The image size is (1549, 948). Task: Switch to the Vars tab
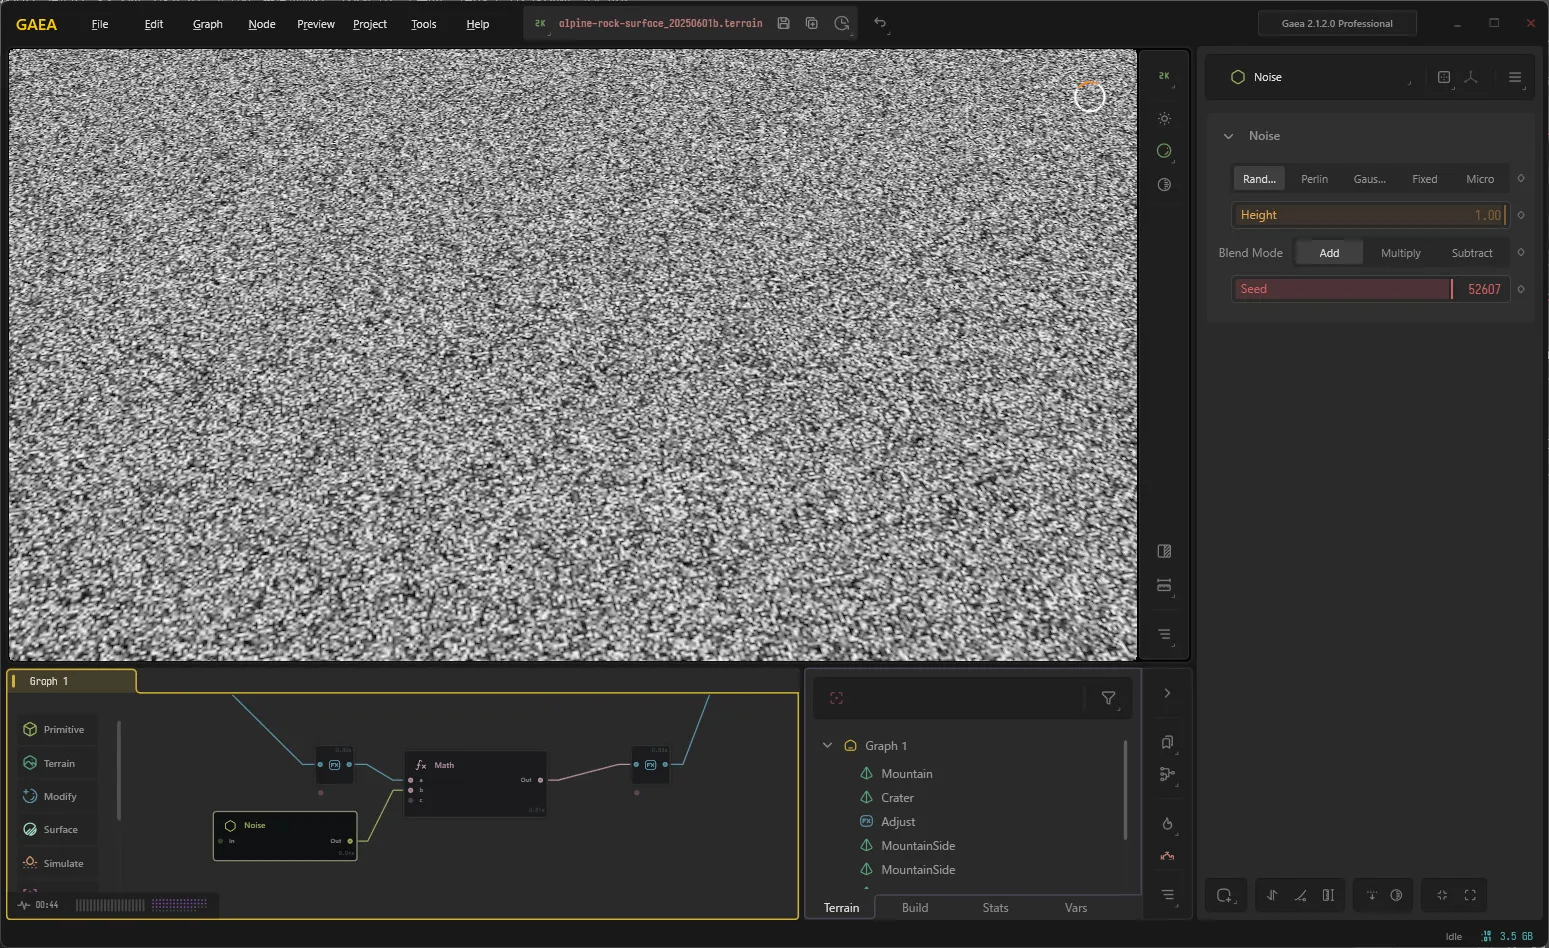tap(1076, 908)
